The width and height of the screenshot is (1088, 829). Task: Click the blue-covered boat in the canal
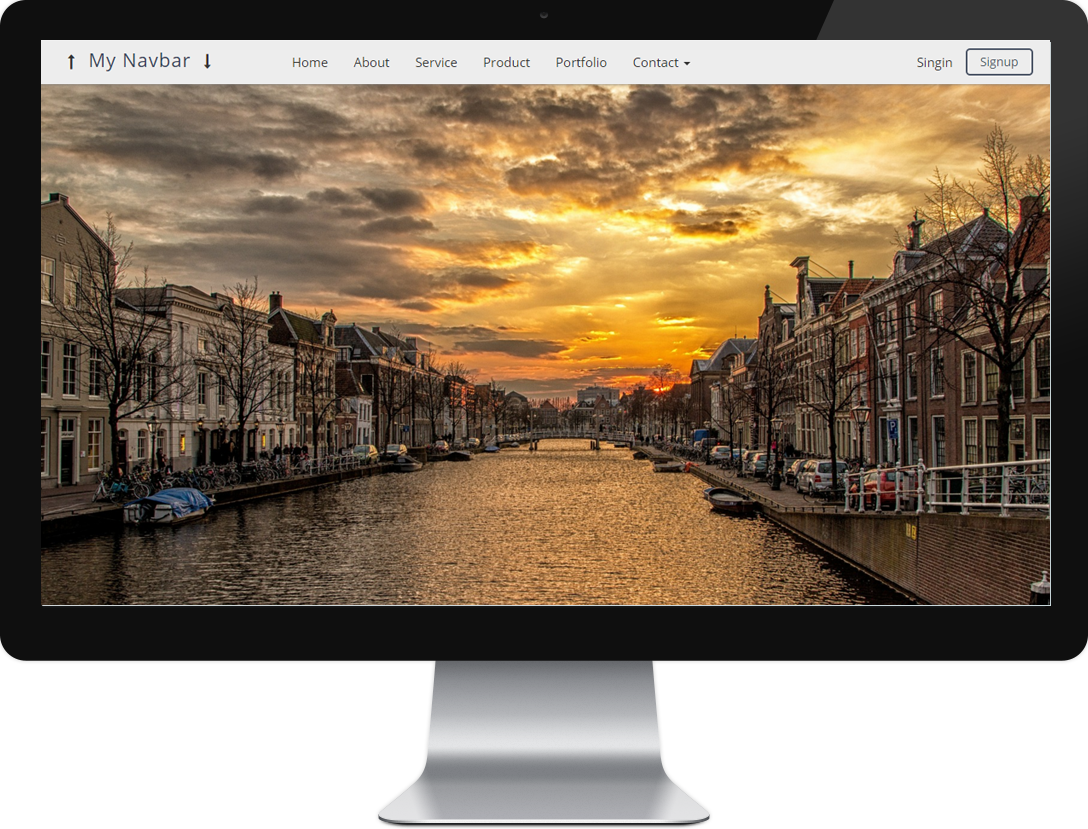point(168,504)
